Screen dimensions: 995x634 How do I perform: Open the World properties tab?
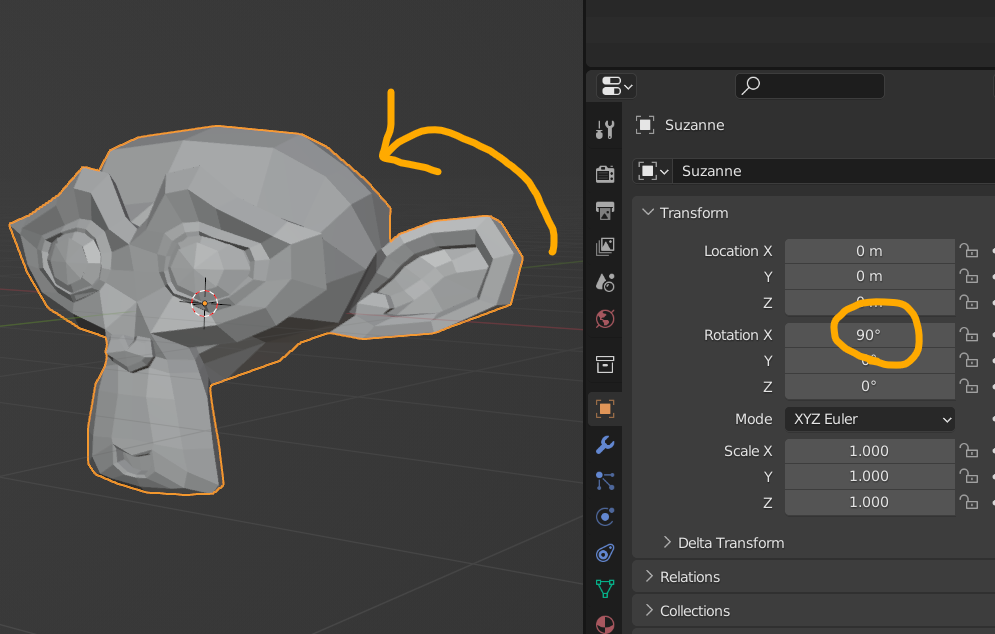point(605,319)
